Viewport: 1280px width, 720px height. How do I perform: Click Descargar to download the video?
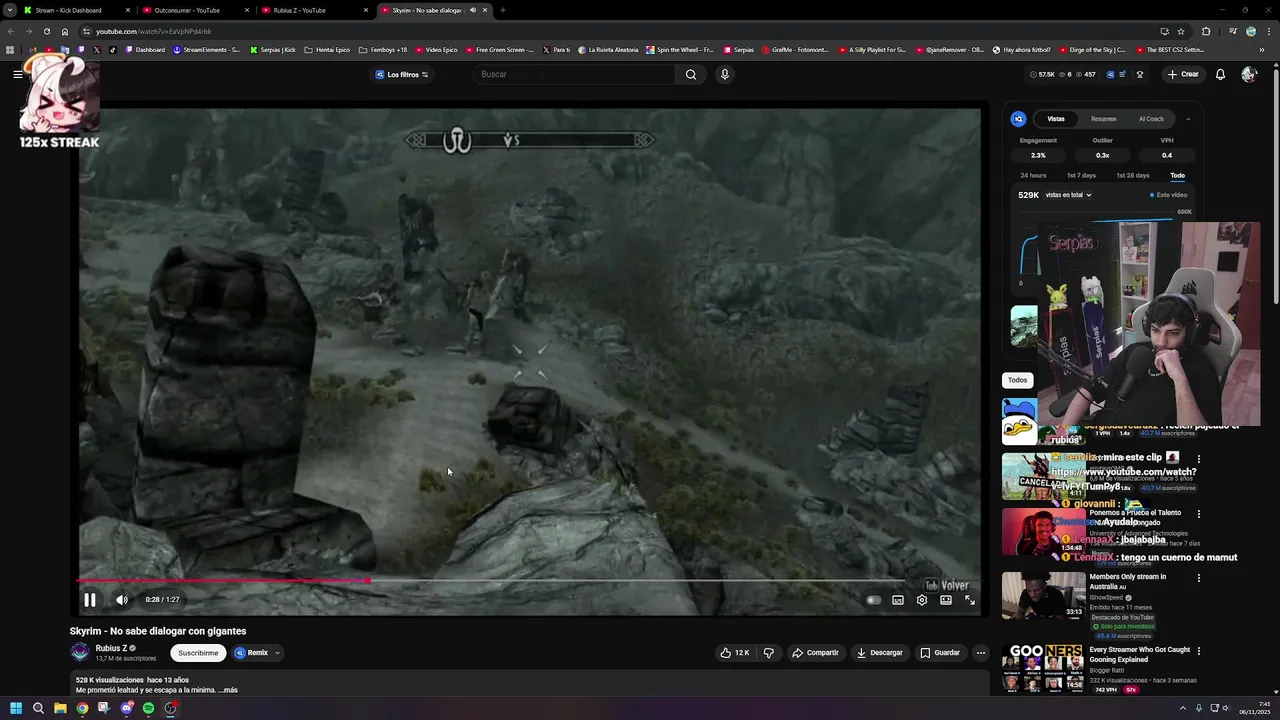tap(880, 653)
